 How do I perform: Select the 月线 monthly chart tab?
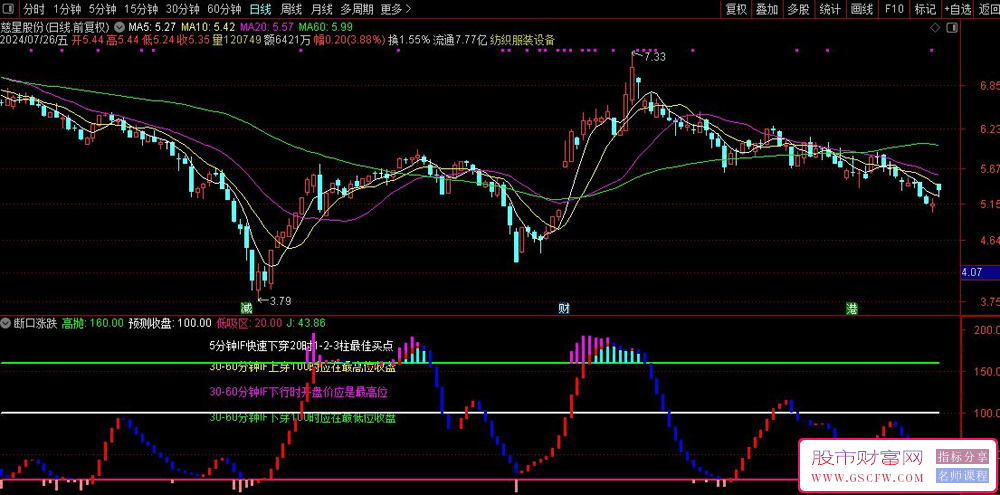pyautogui.click(x=321, y=9)
